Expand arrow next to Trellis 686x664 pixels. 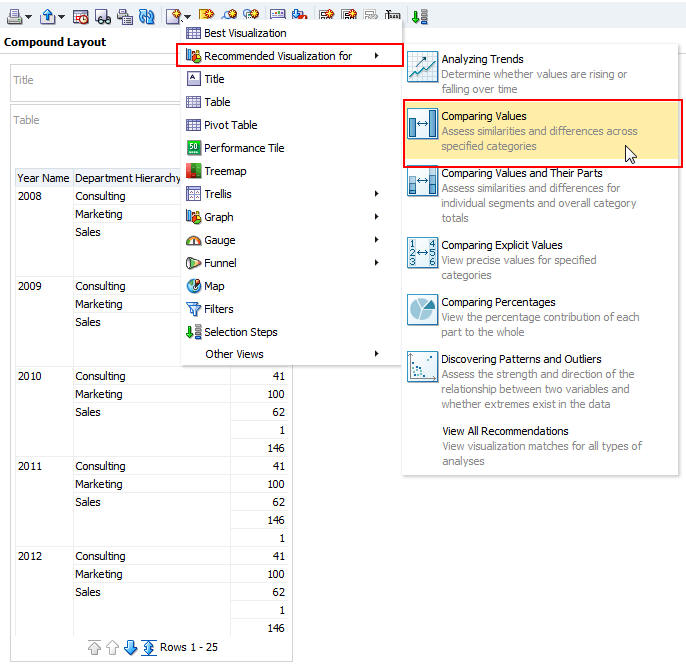pyautogui.click(x=376, y=193)
